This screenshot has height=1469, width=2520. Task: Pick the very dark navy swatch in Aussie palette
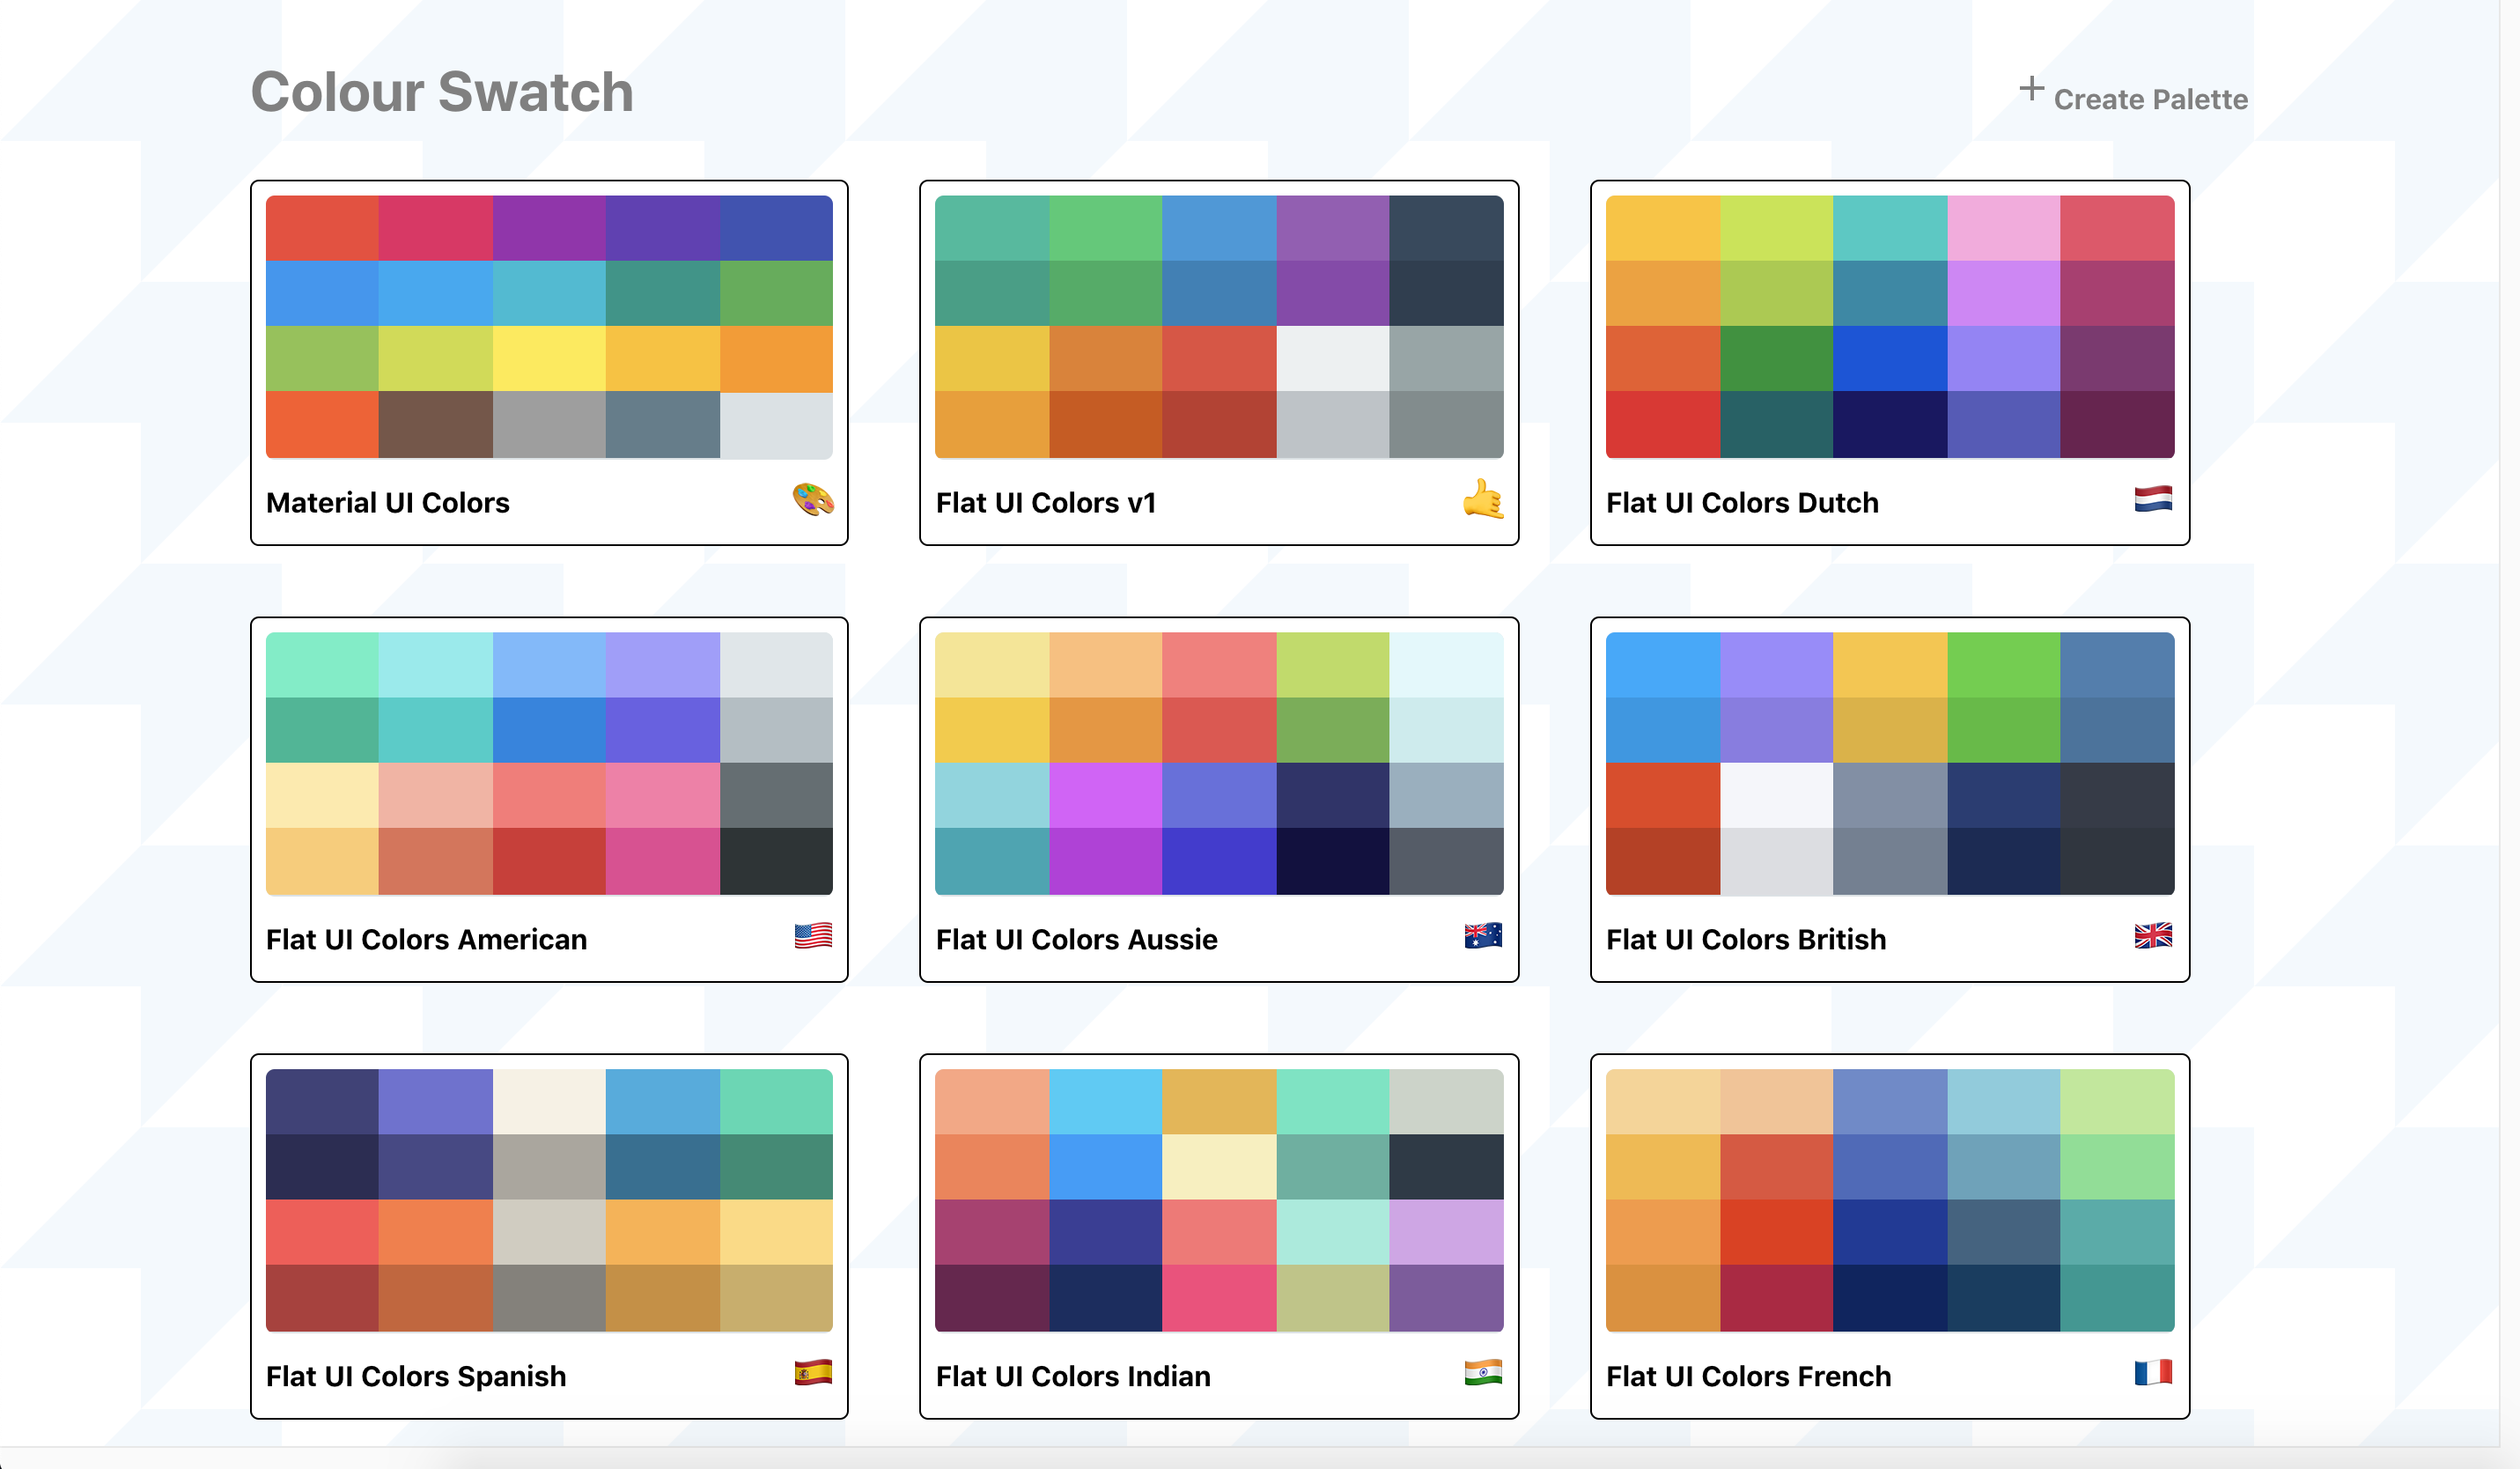point(1332,861)
